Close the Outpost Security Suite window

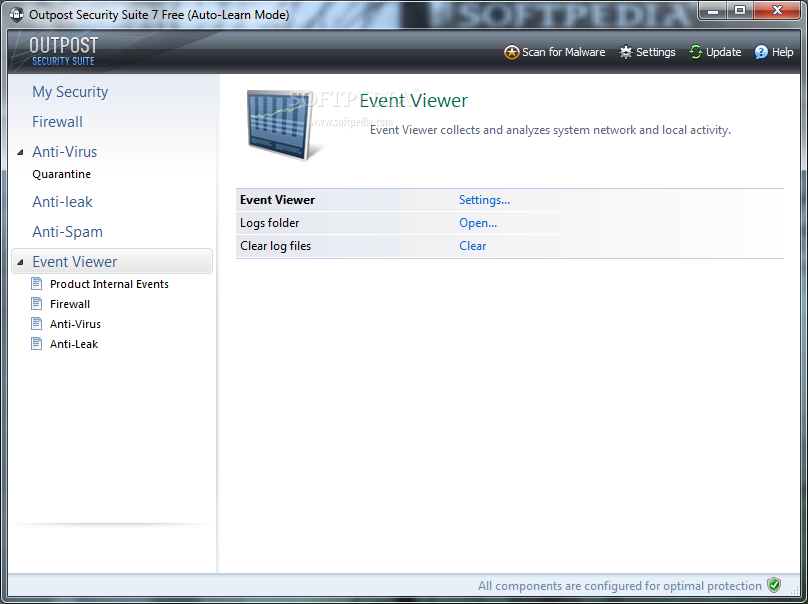point(778,10)
